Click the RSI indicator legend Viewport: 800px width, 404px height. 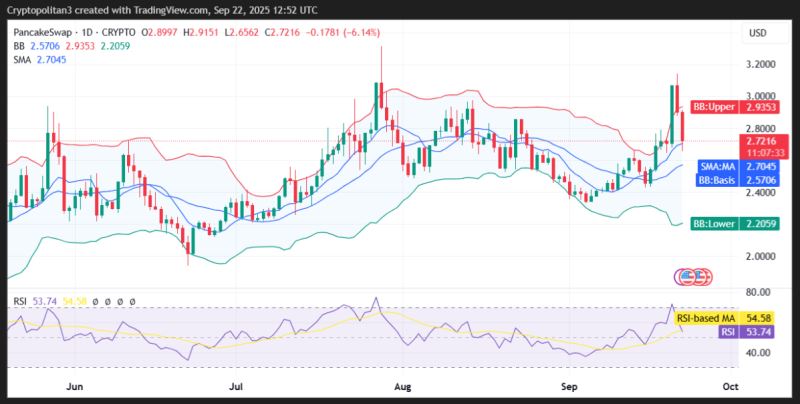pos(74,302)
